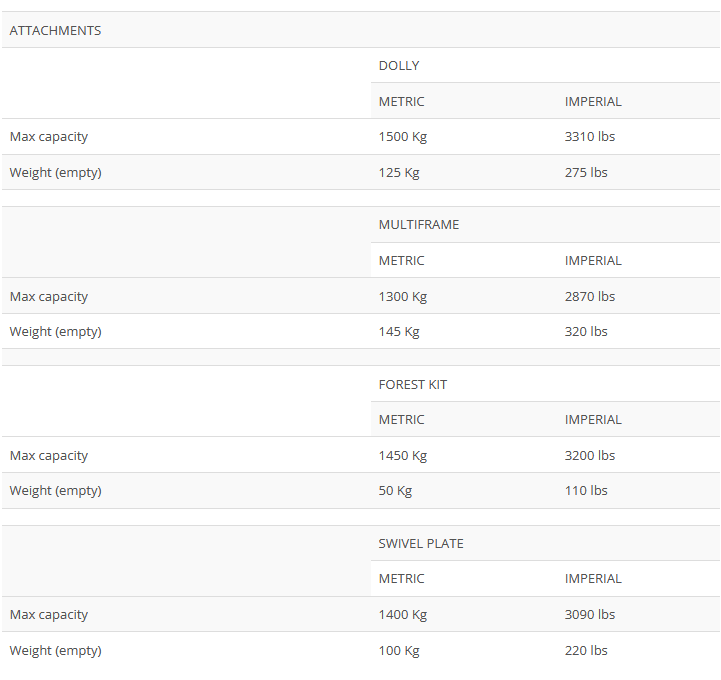The height and width of the screenshot is (680, 721).
Task: Click the SWIVEL PLATE heading
Action: [421, 543]
